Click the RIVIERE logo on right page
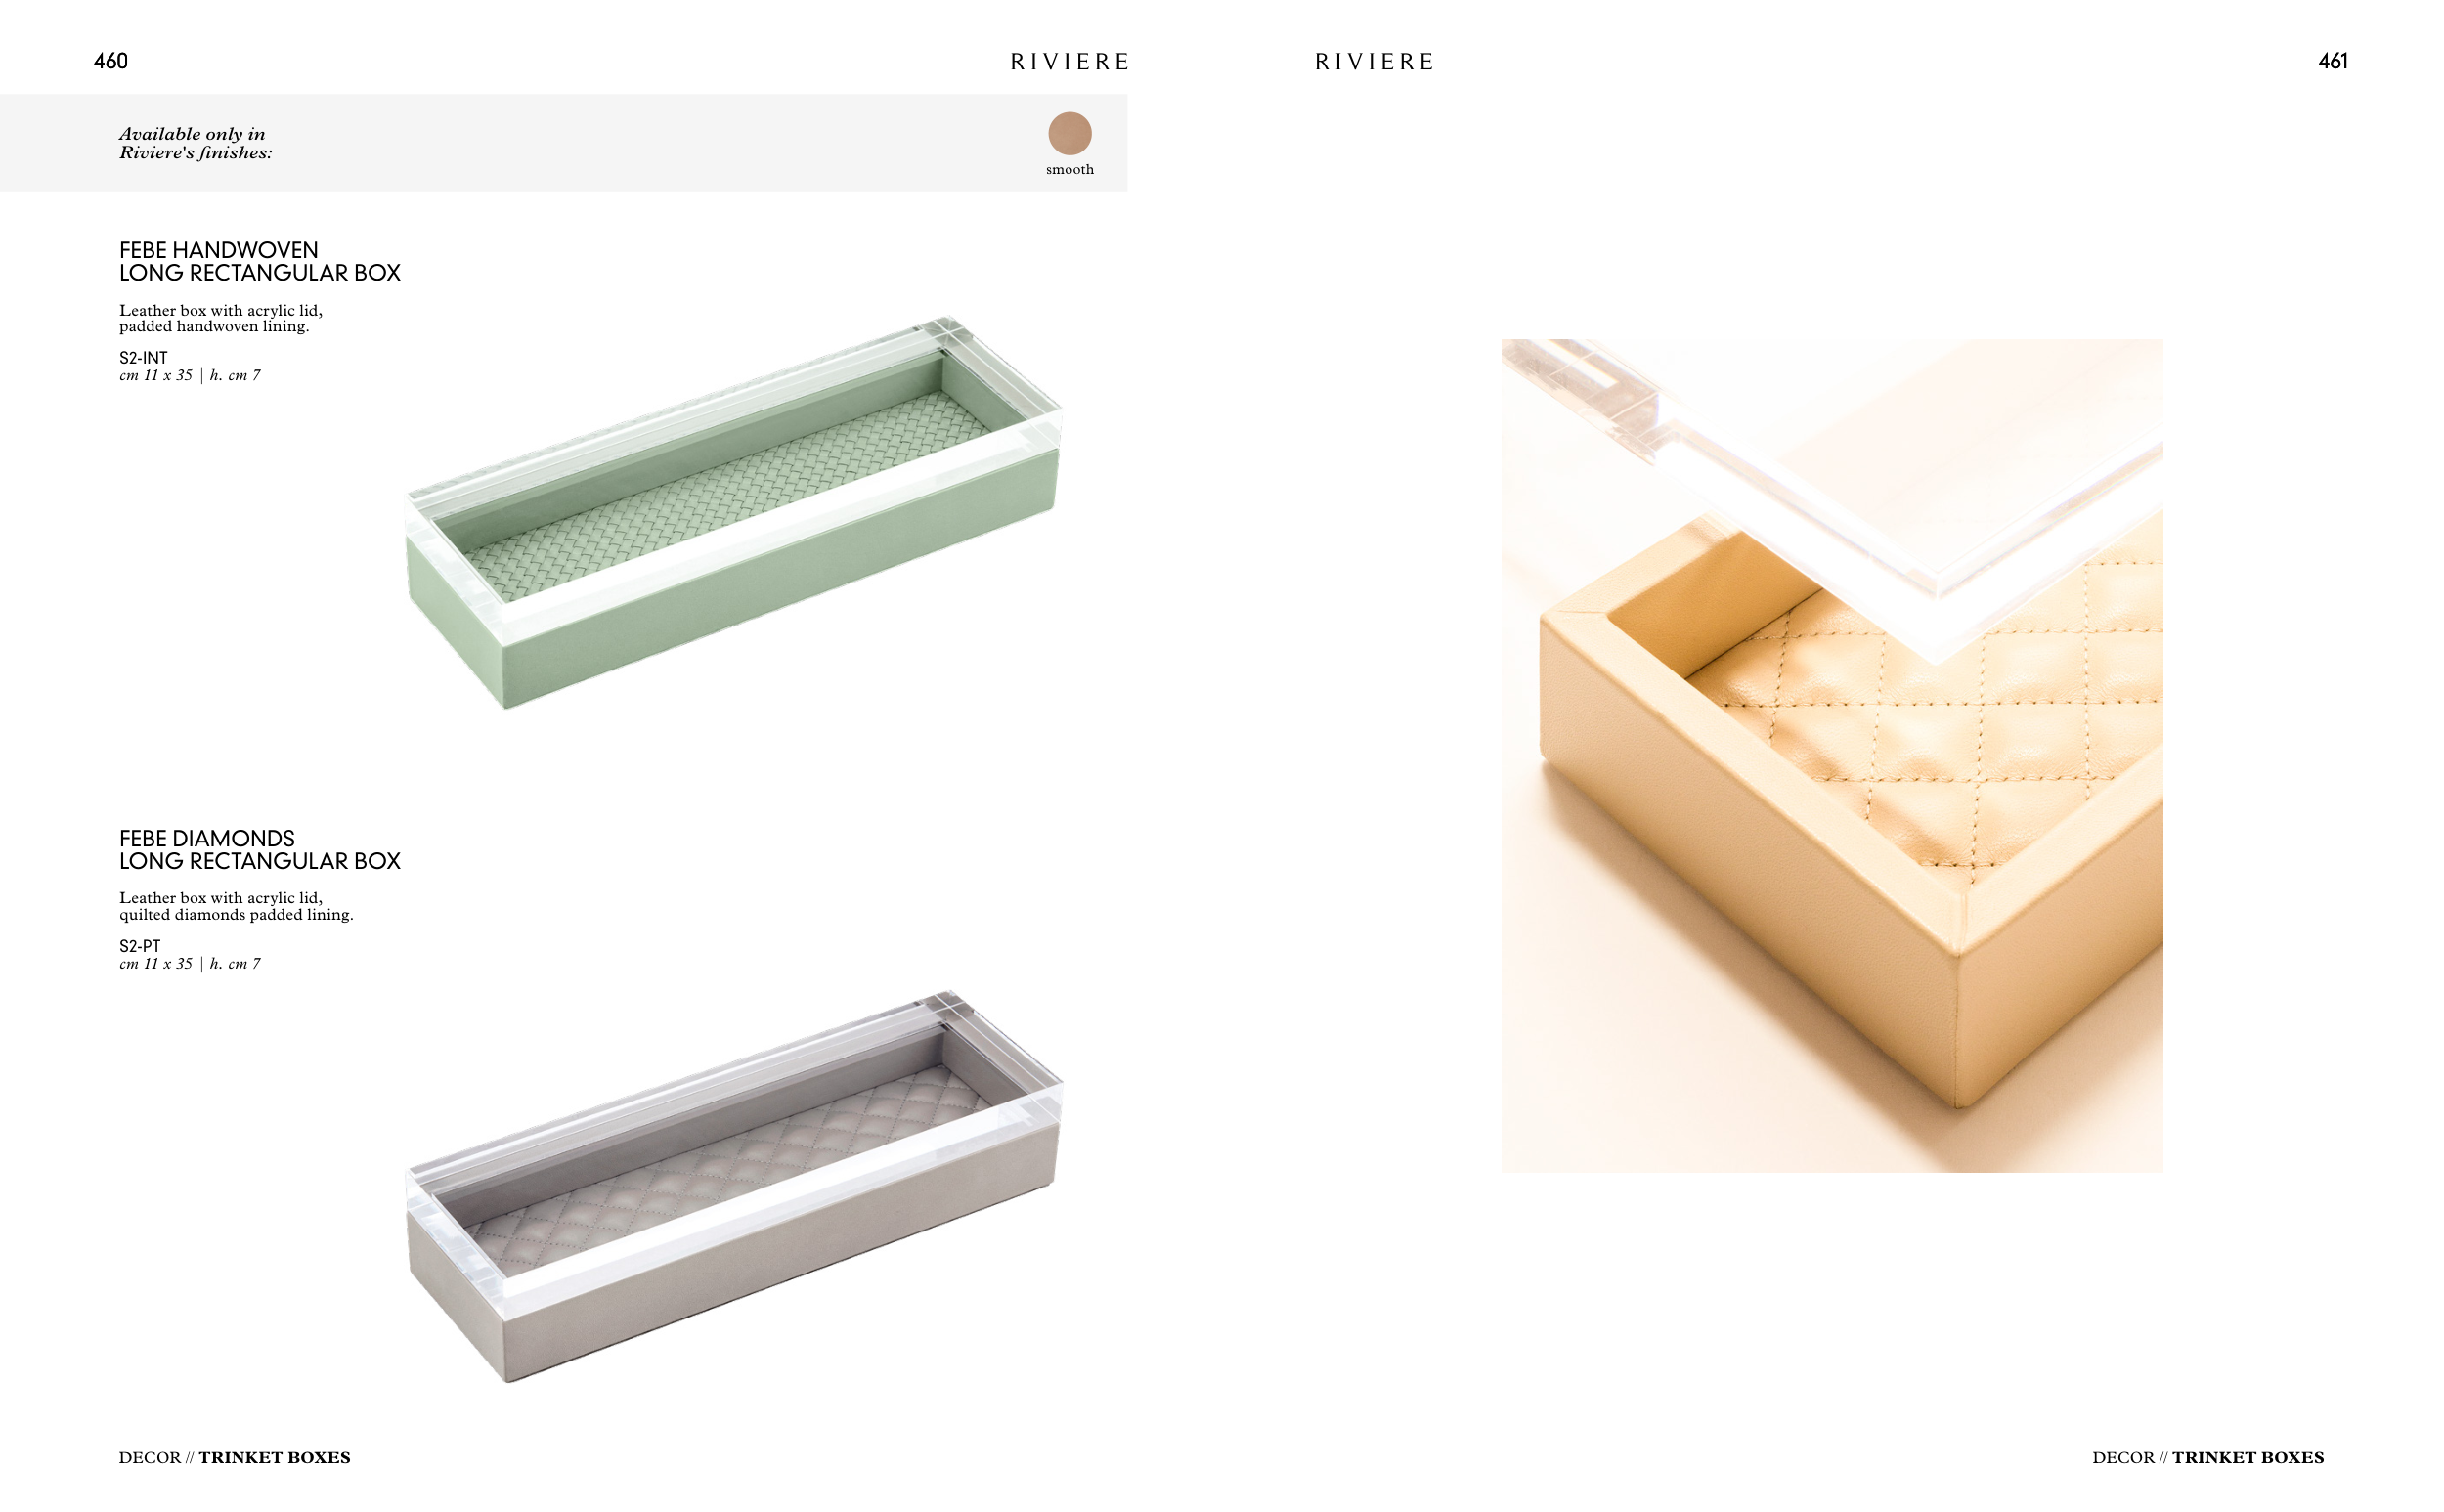Image resolution: width=2444 pixels, height=1512 pixels. [1374, 62]
